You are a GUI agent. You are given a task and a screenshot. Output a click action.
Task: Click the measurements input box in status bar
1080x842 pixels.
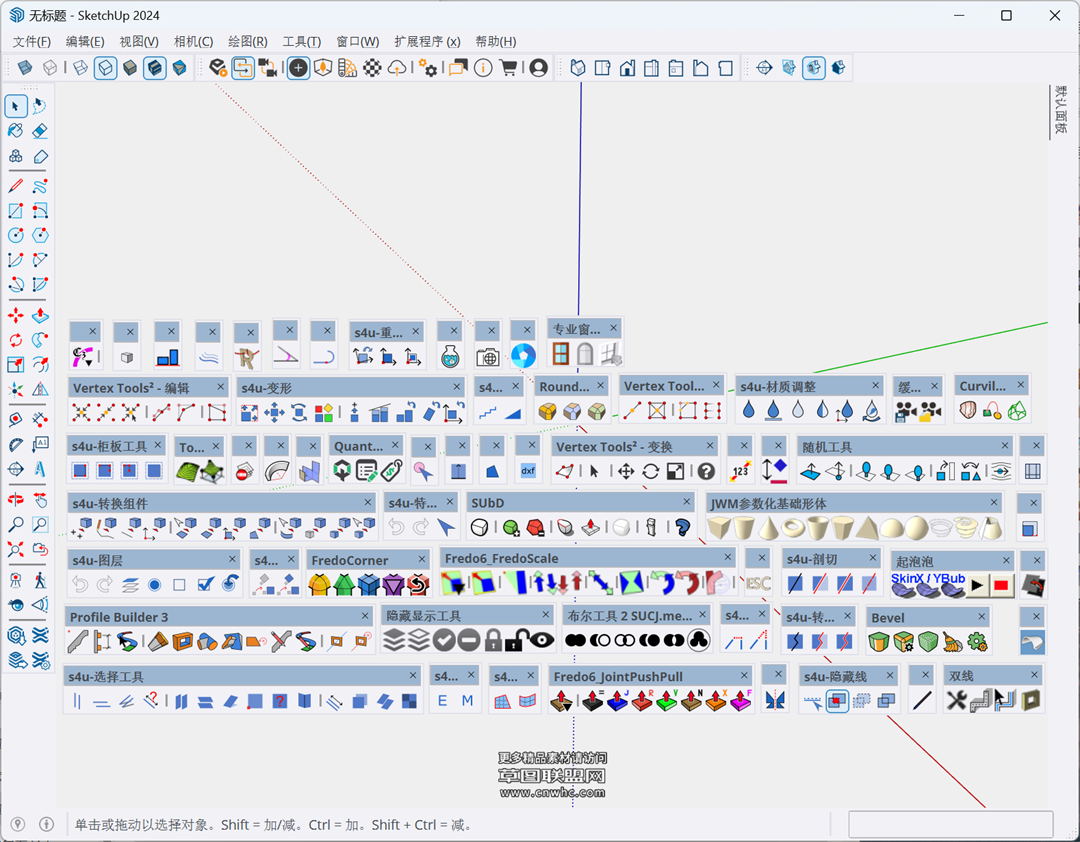click(x=950, y=824)
